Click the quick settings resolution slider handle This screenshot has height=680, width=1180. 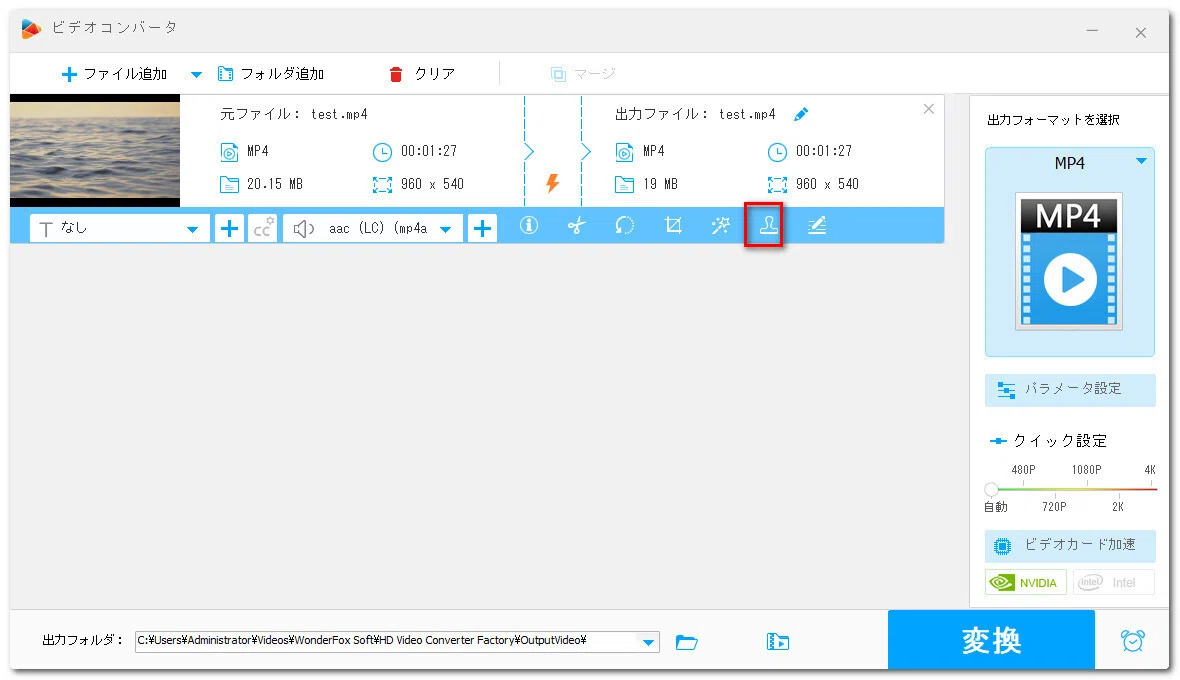(991, 490)
